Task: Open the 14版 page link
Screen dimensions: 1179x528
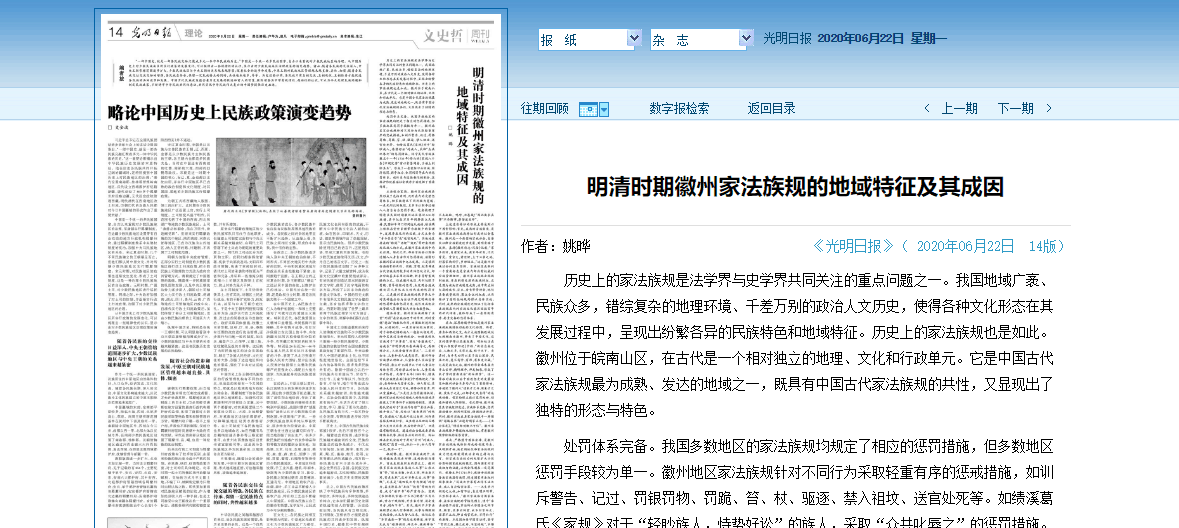Action: point(1046,246)
